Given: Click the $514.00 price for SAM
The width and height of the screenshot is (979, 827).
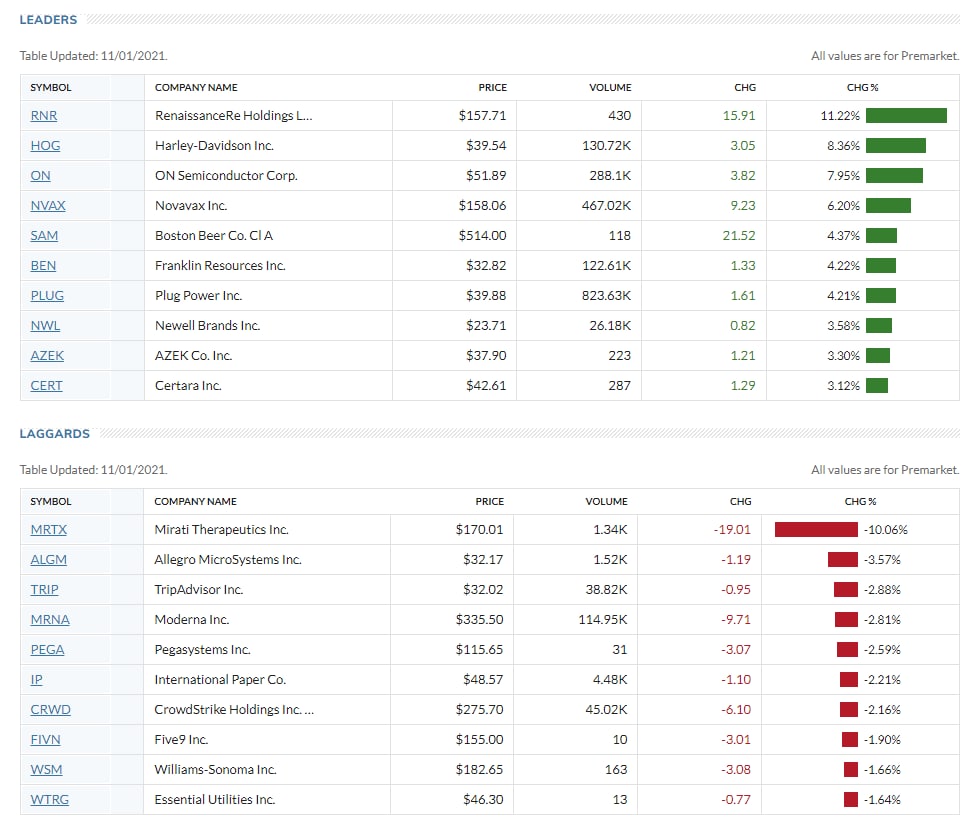Looking at the screenshot, I should (482, 235).
